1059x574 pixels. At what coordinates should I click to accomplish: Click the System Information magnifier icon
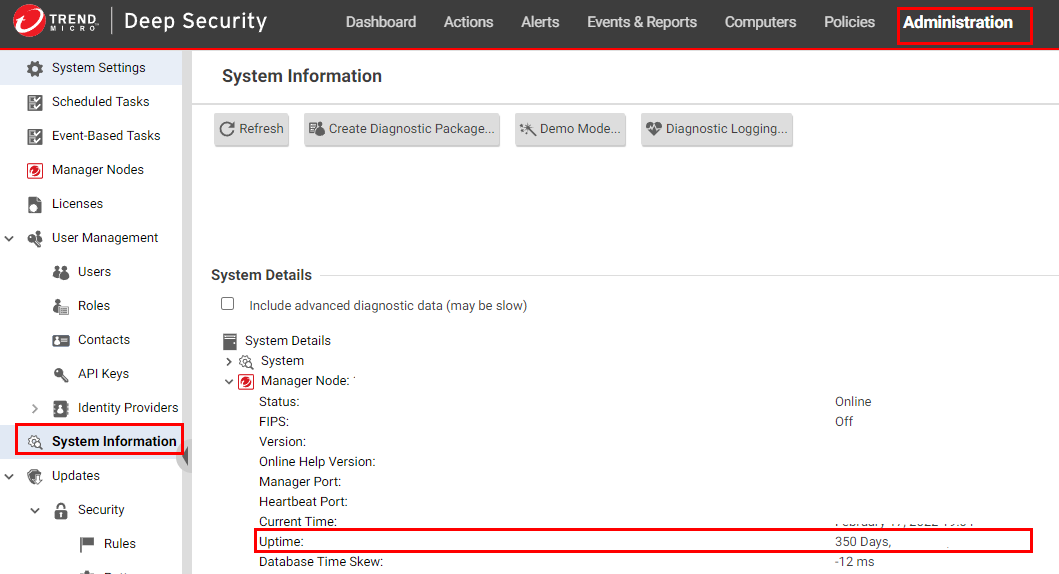tap(34, 442)
